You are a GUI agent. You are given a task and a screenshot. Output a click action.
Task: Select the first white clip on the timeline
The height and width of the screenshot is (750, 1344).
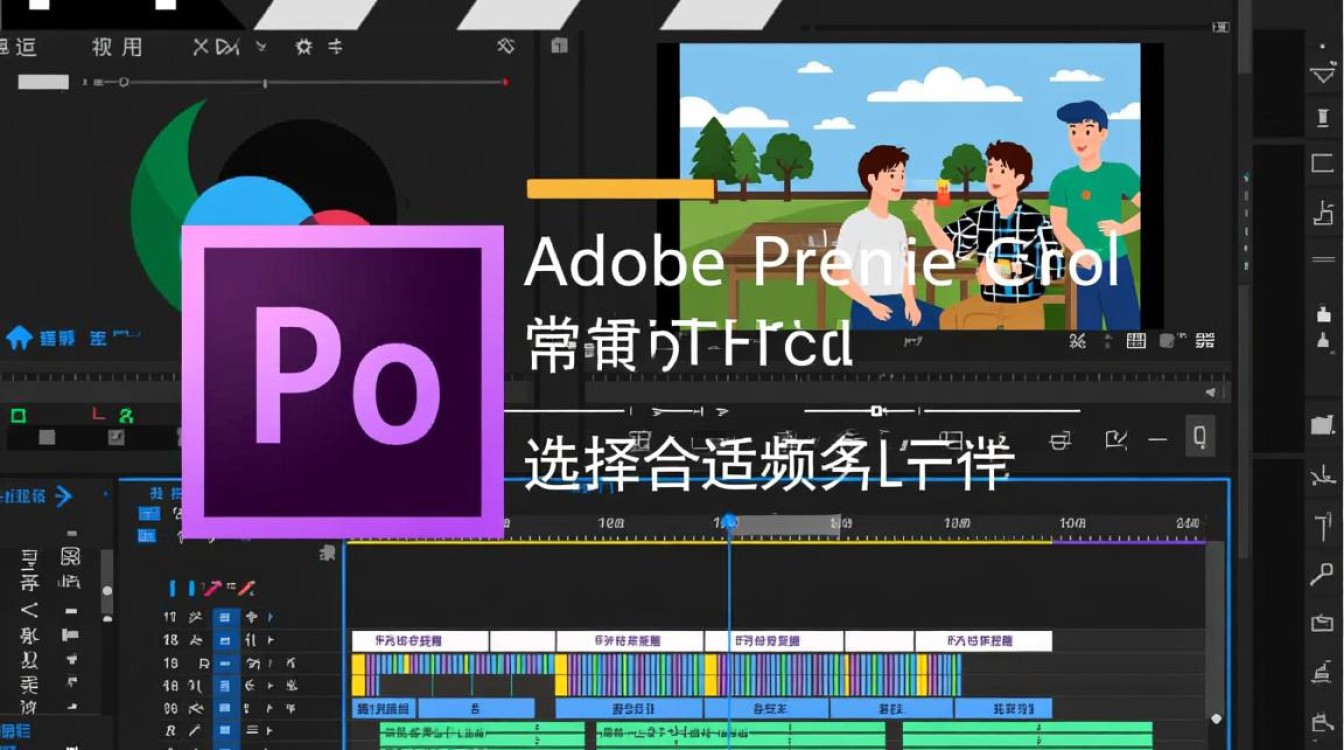click(420, 640)
